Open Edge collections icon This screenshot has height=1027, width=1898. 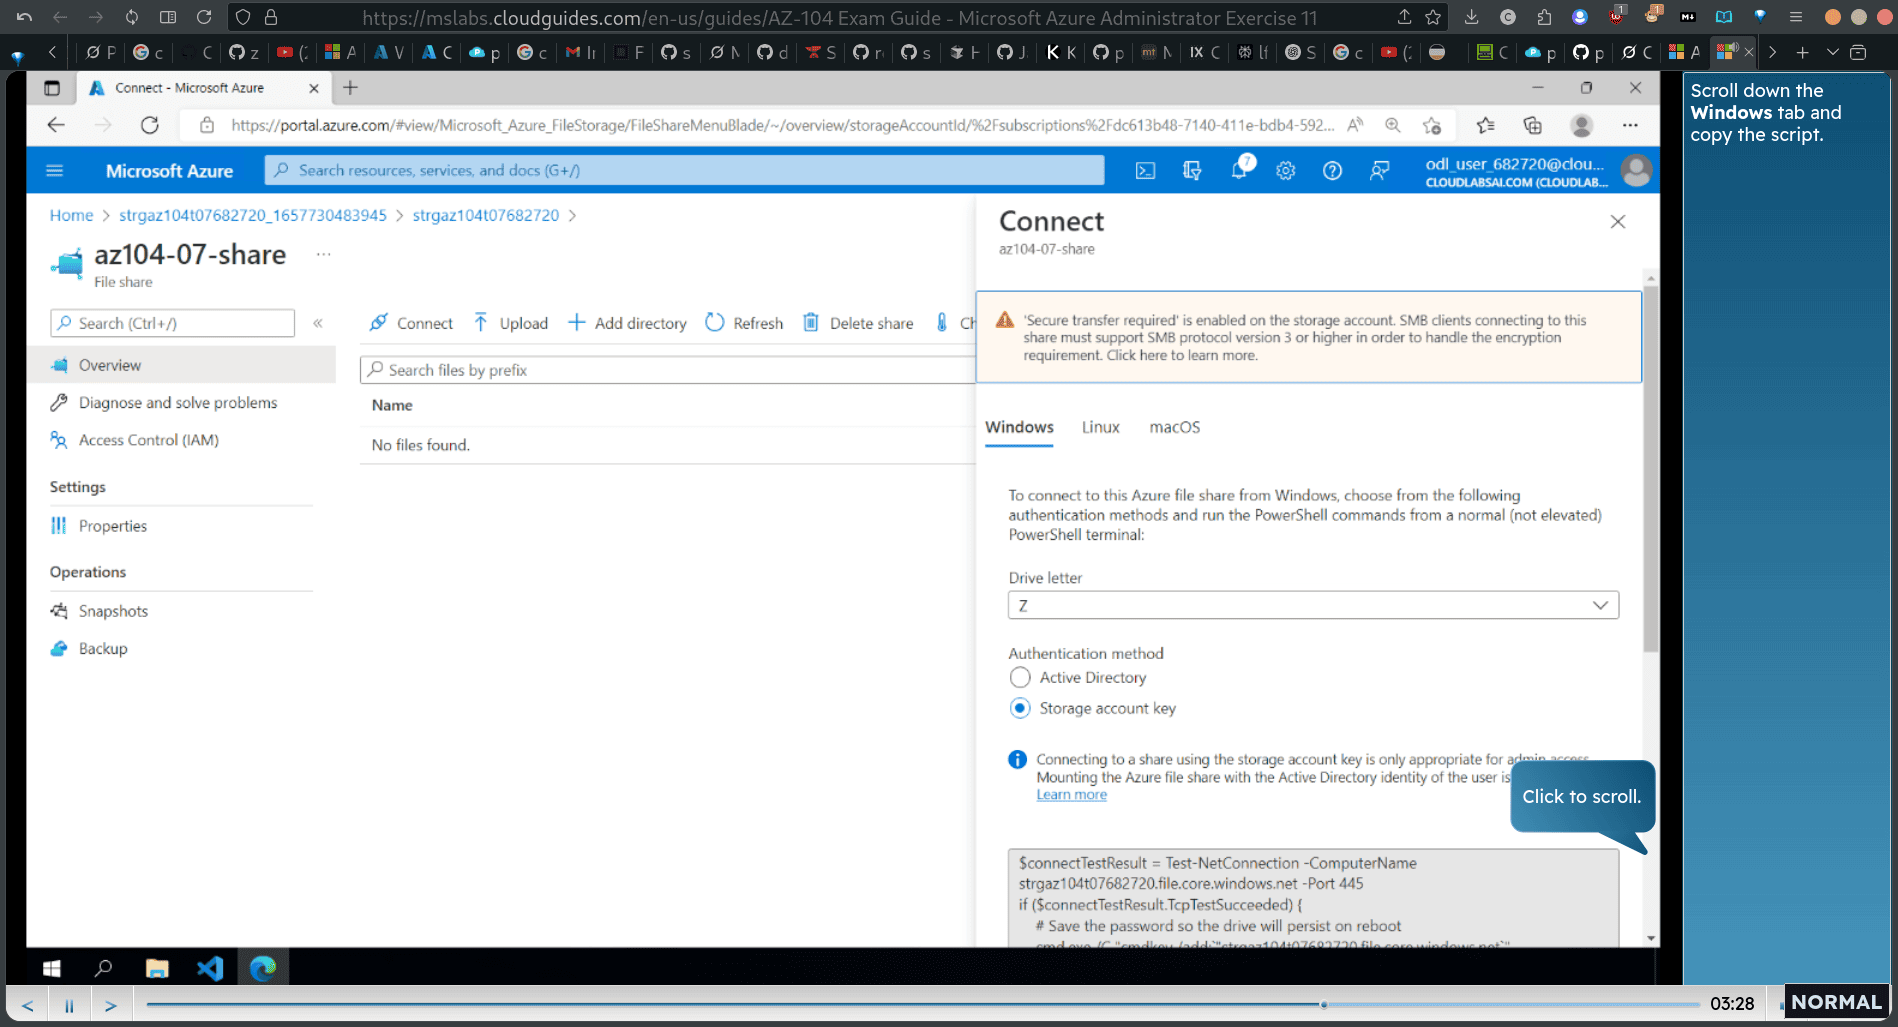click(1532, 125)
